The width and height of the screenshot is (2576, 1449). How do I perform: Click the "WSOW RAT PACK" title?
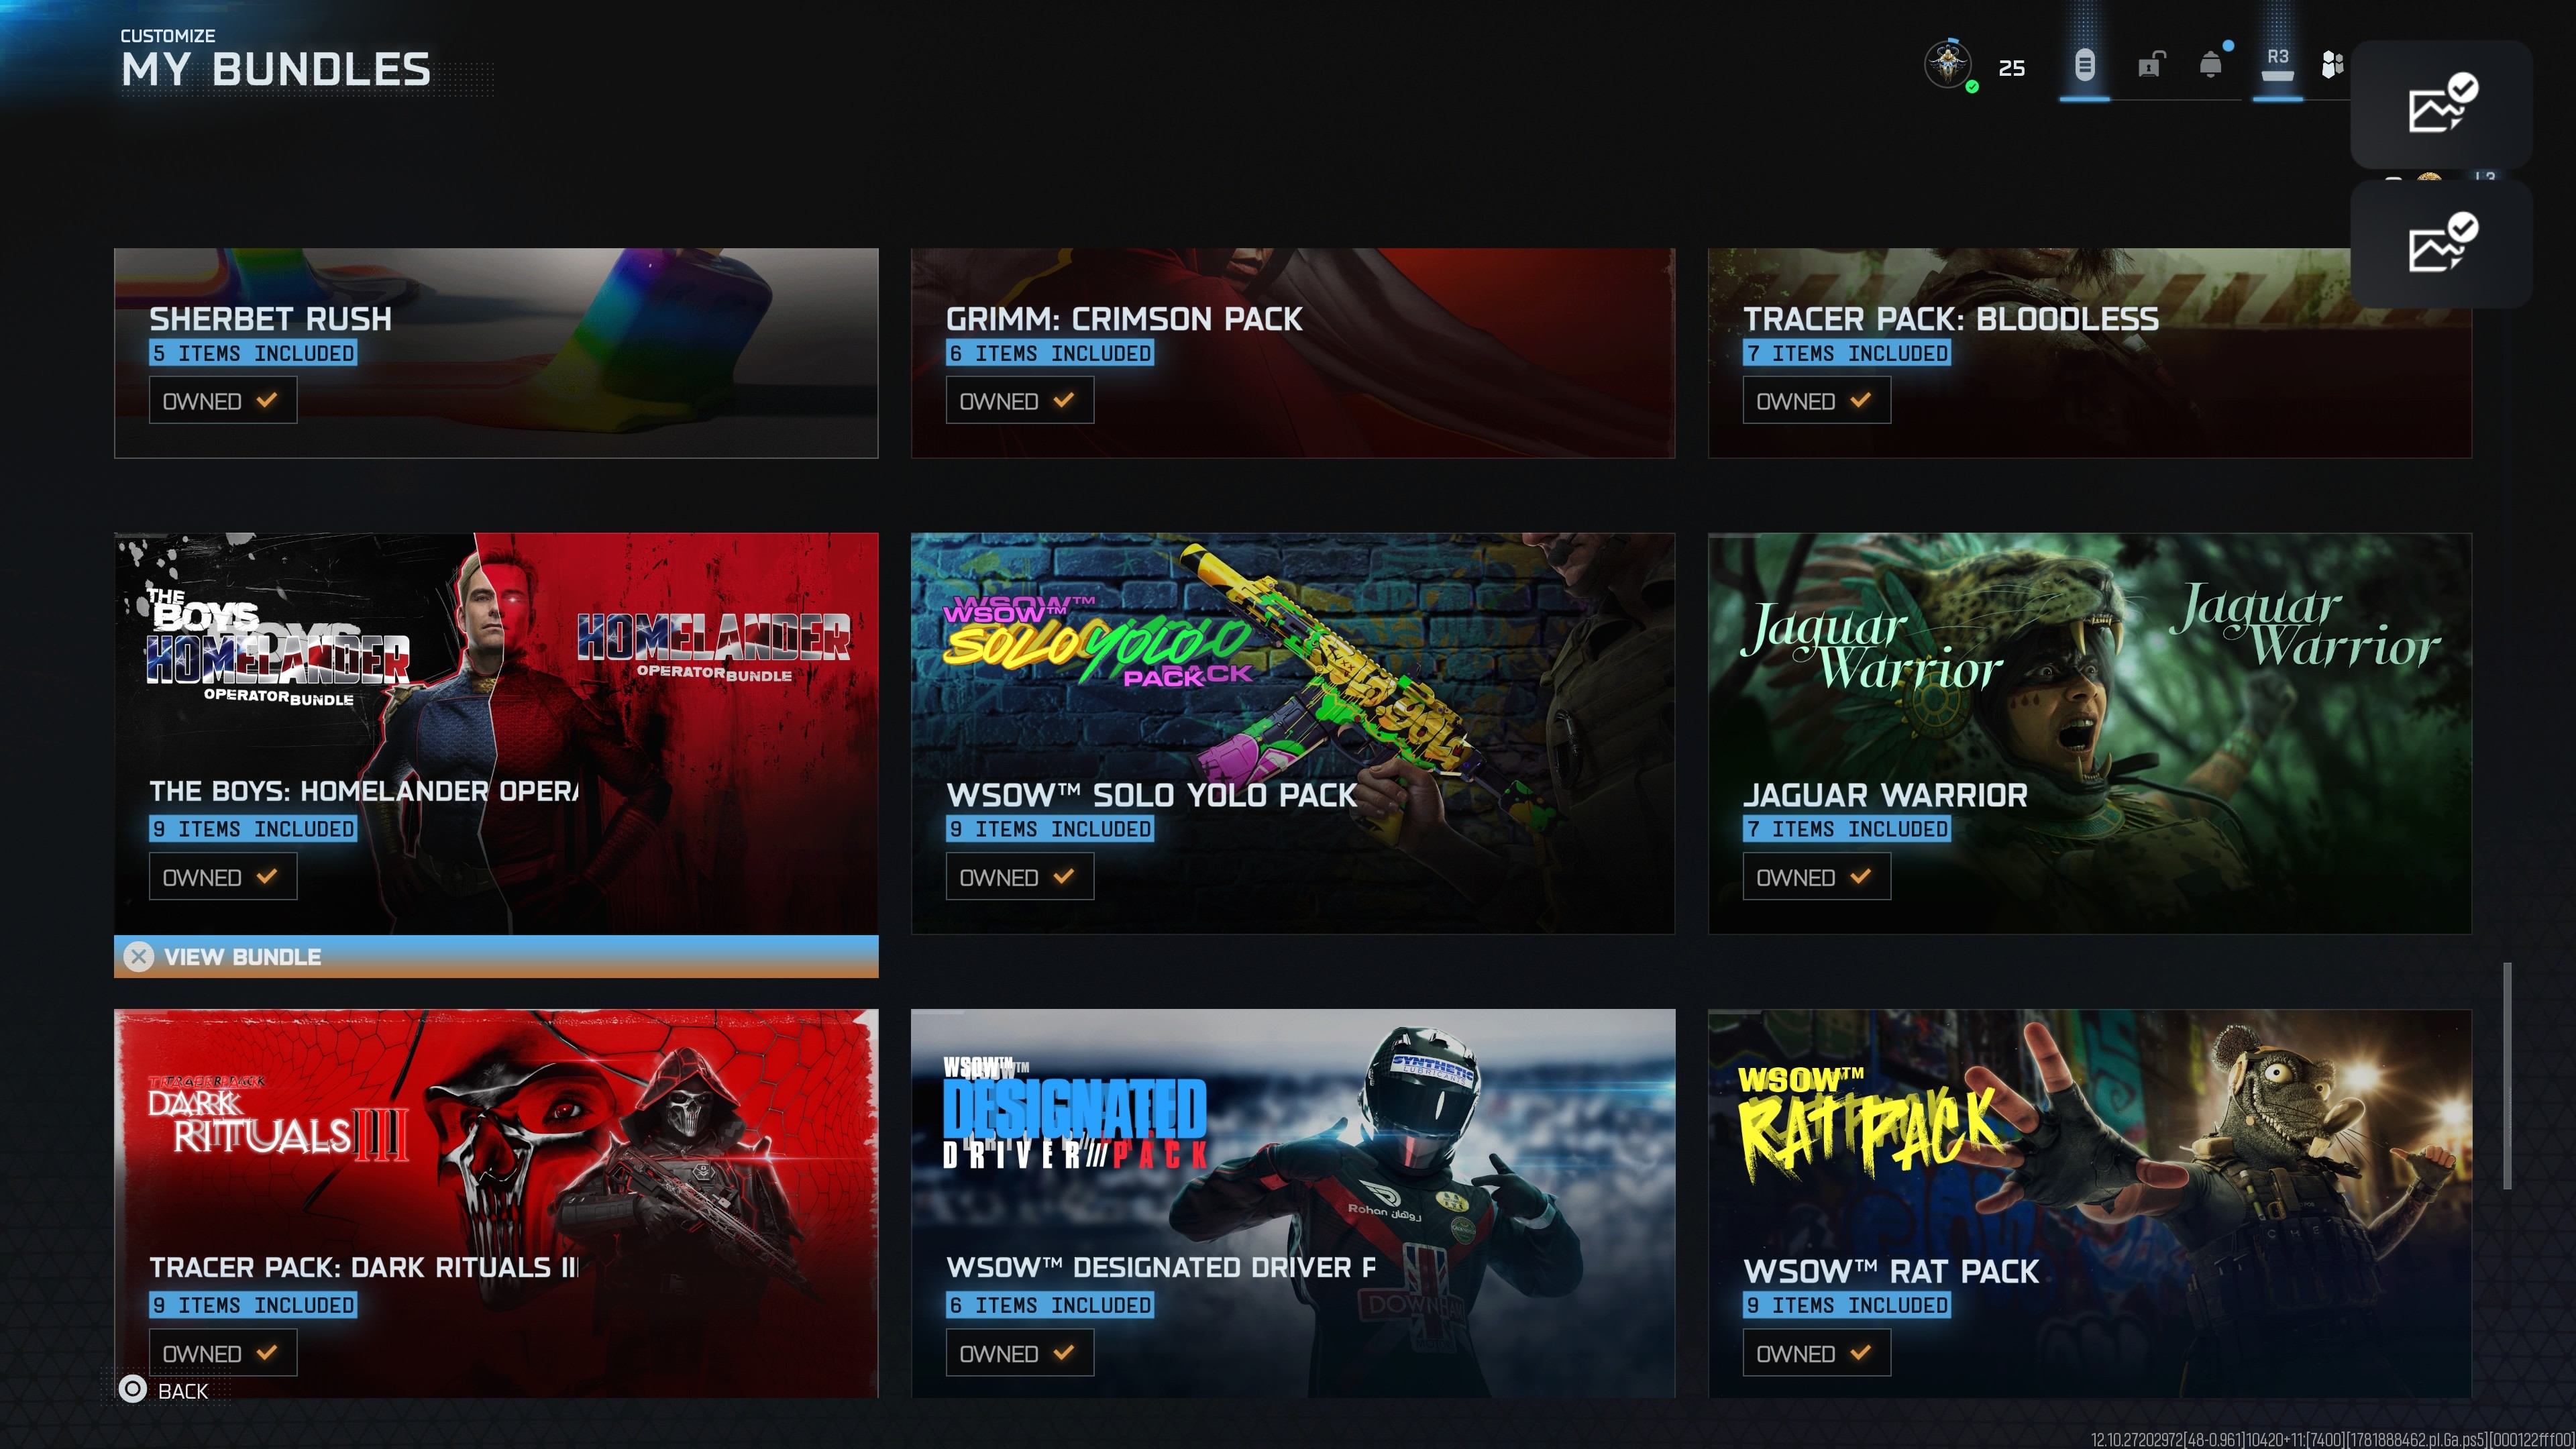(x=1891, y=1271)
